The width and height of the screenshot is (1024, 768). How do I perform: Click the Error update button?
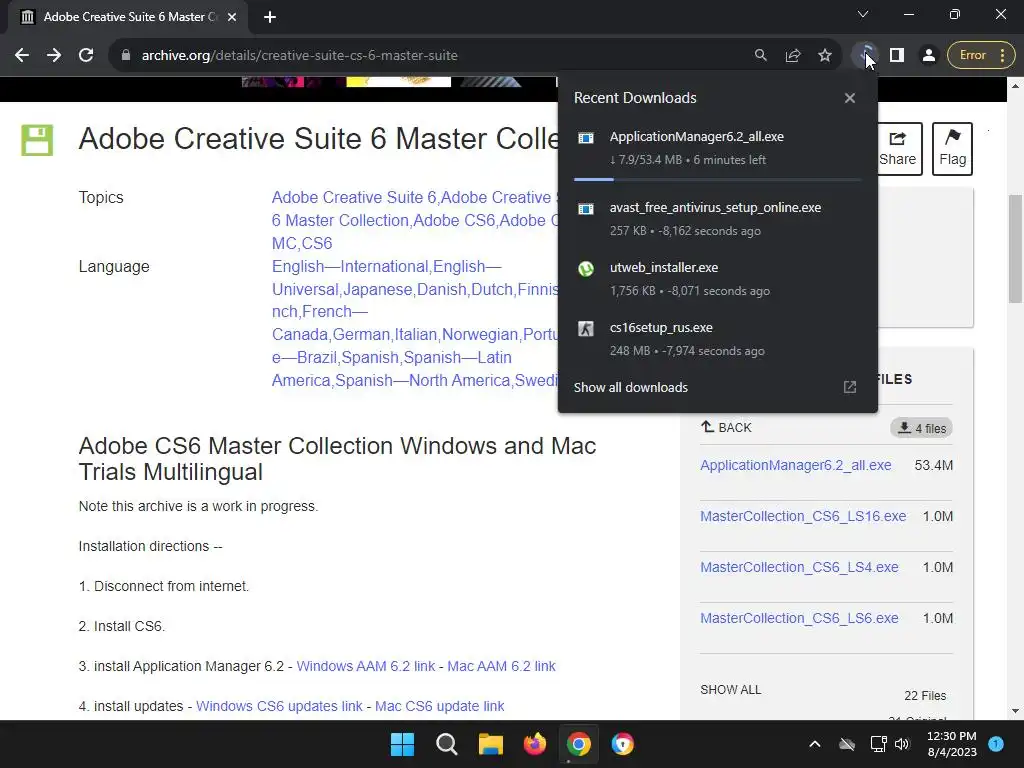[x=980, y=56]
